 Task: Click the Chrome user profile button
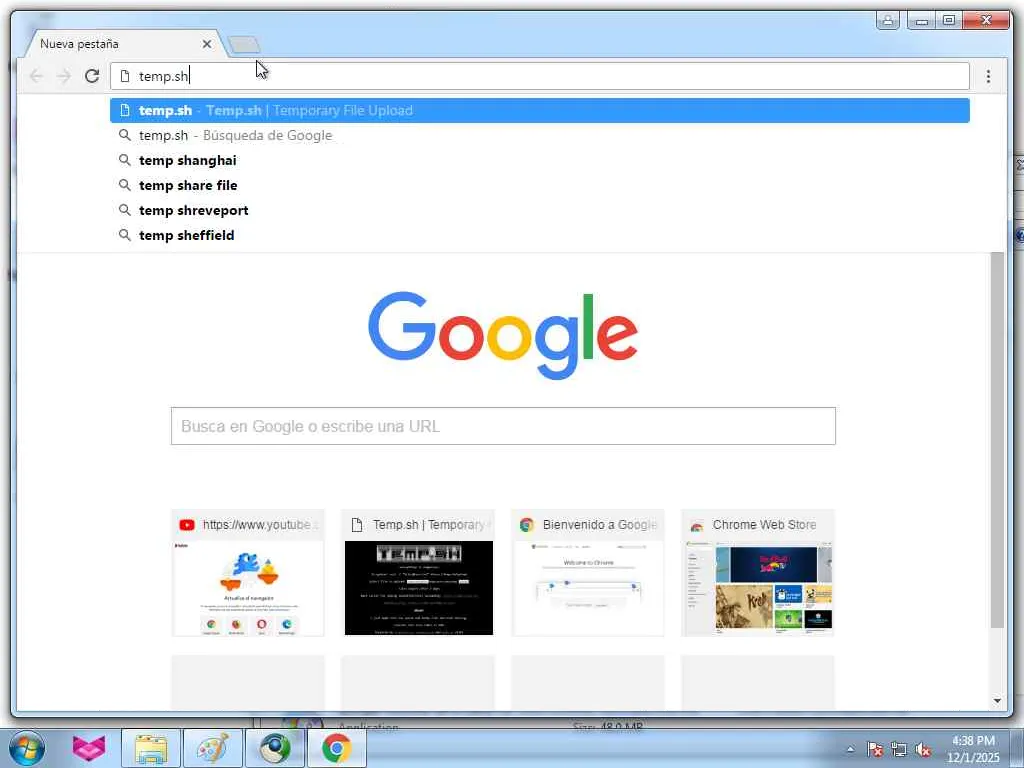(x=888, y=20)
